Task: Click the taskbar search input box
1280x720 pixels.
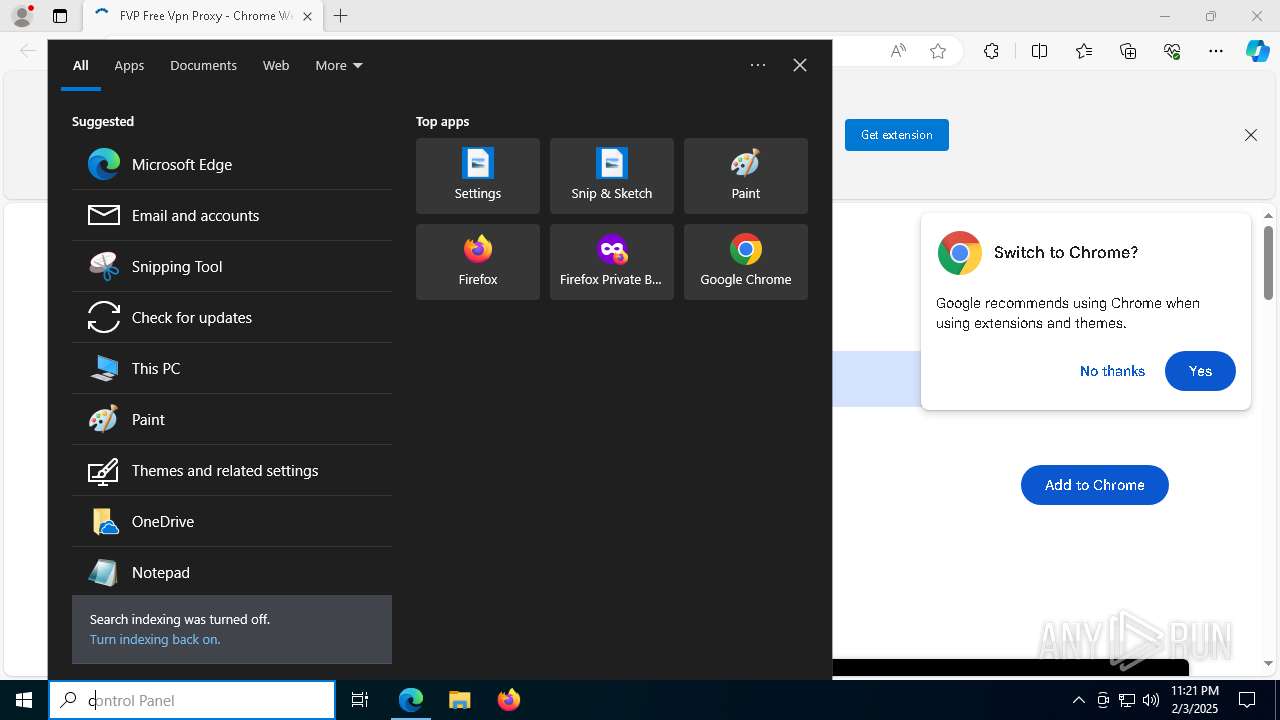Action: 192,700
